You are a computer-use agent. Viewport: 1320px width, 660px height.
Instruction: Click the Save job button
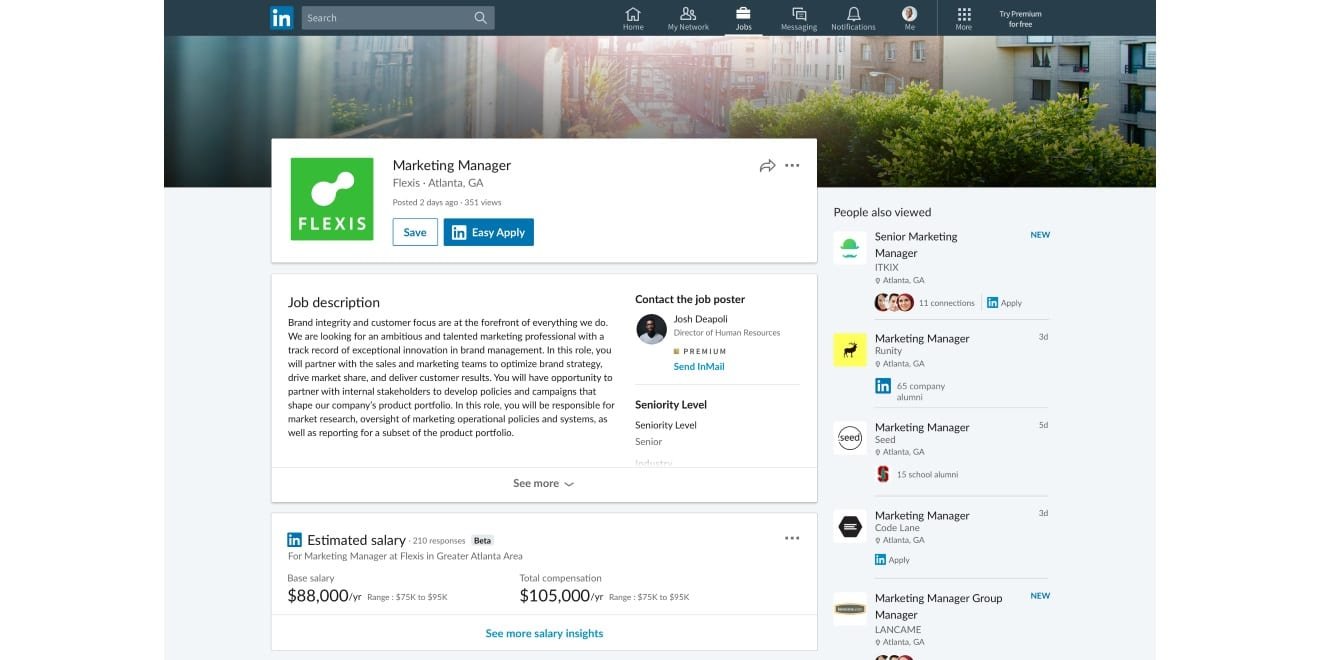414,232
